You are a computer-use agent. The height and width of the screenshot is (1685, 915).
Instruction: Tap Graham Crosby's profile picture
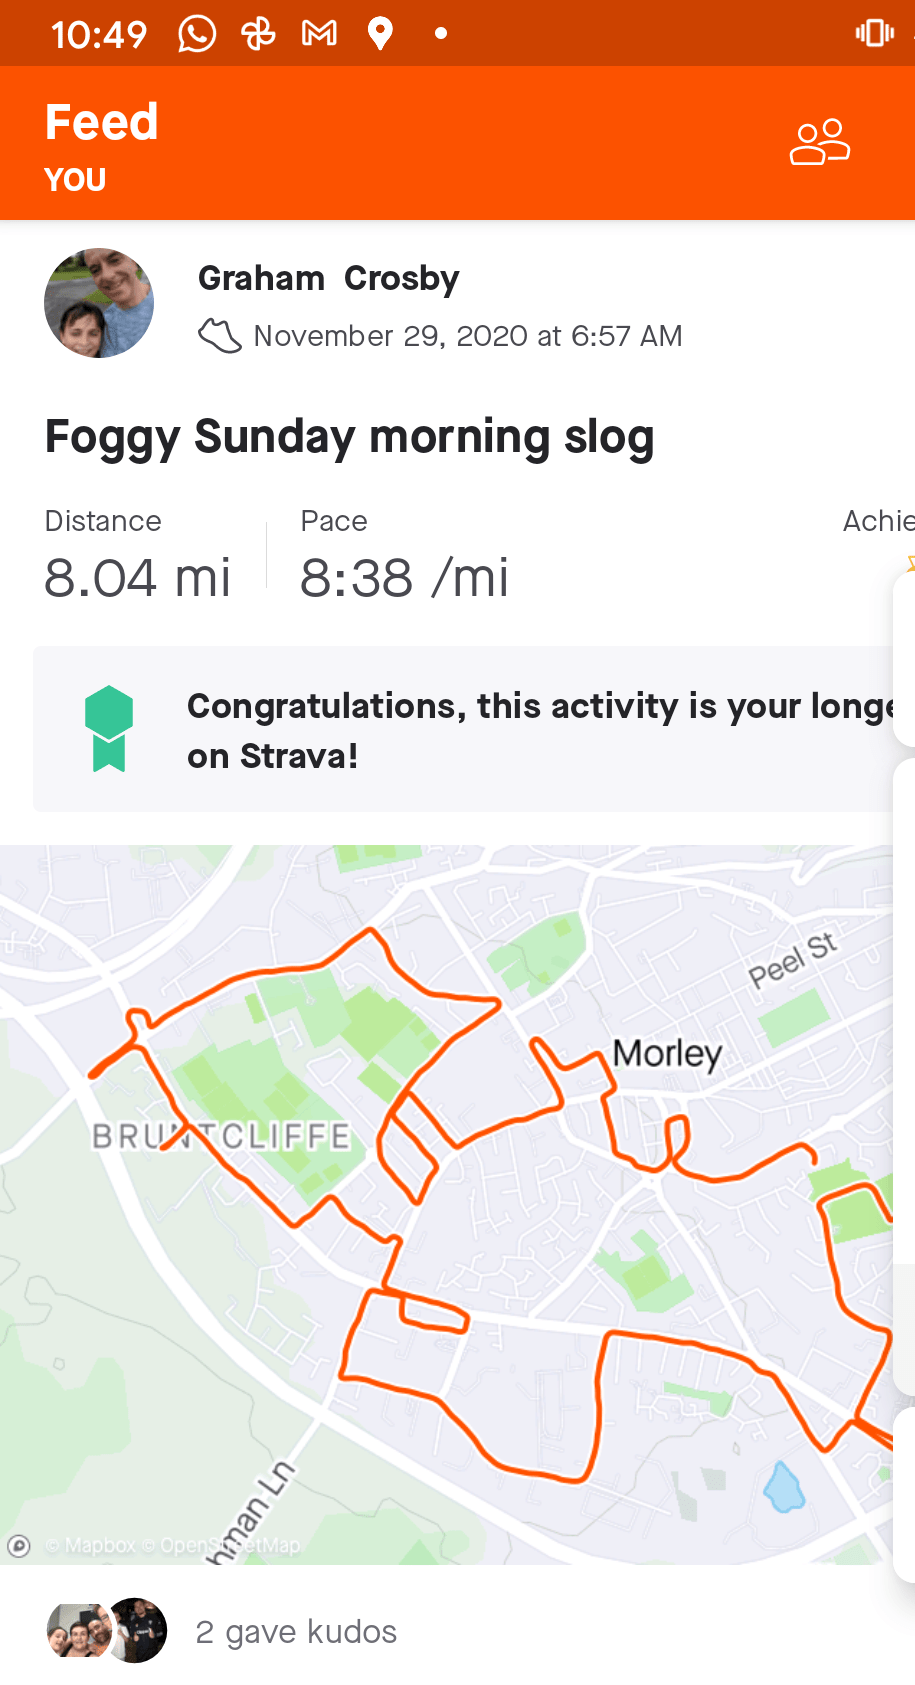(99, 303)
